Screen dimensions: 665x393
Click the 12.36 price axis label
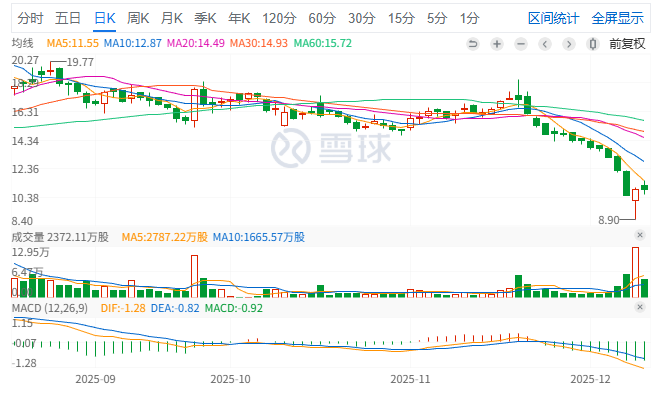tap(25, 169)
